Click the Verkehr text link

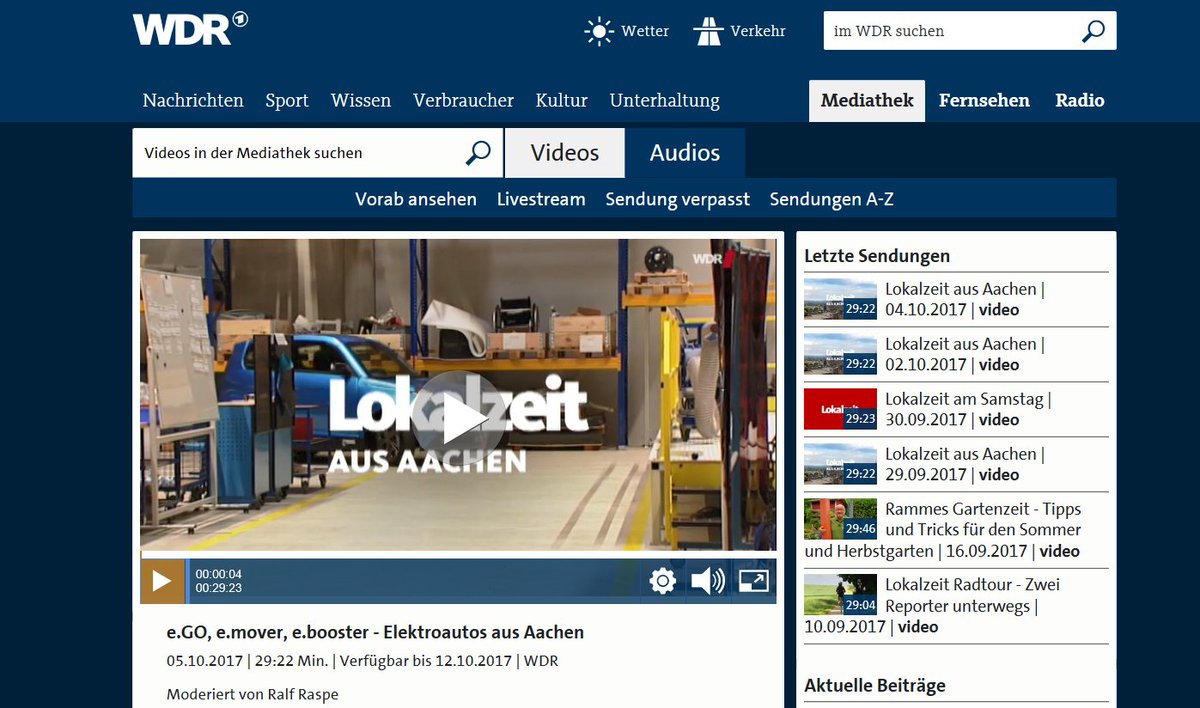pyautogui.click(x=758, y=31)
